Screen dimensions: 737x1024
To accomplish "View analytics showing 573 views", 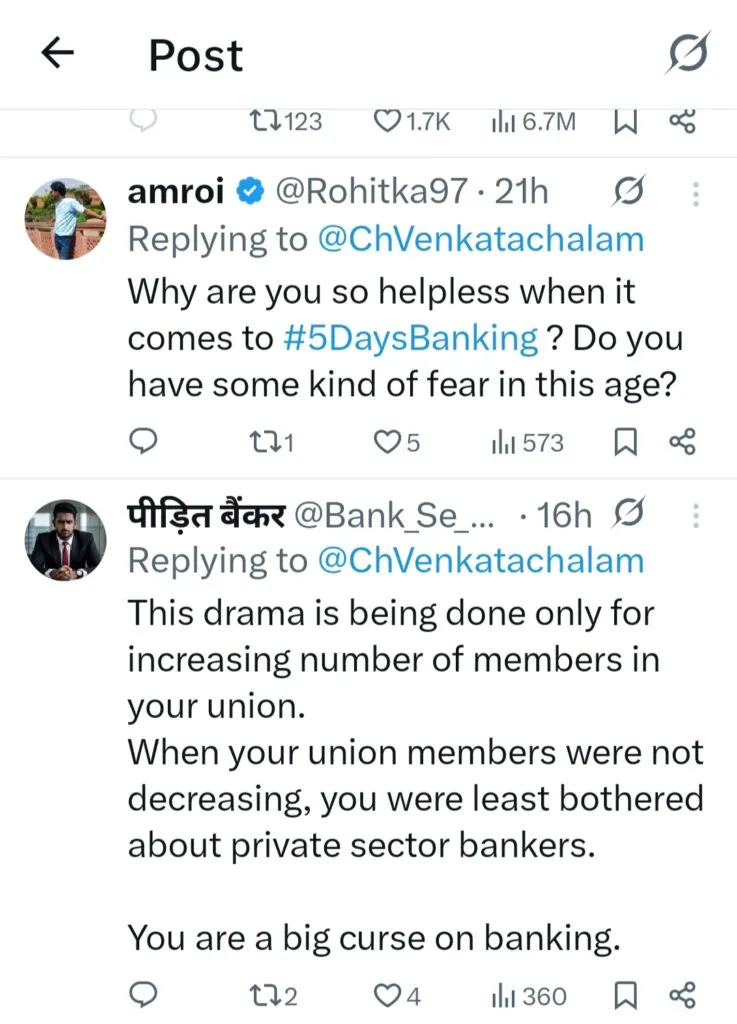I will (527, 442).
